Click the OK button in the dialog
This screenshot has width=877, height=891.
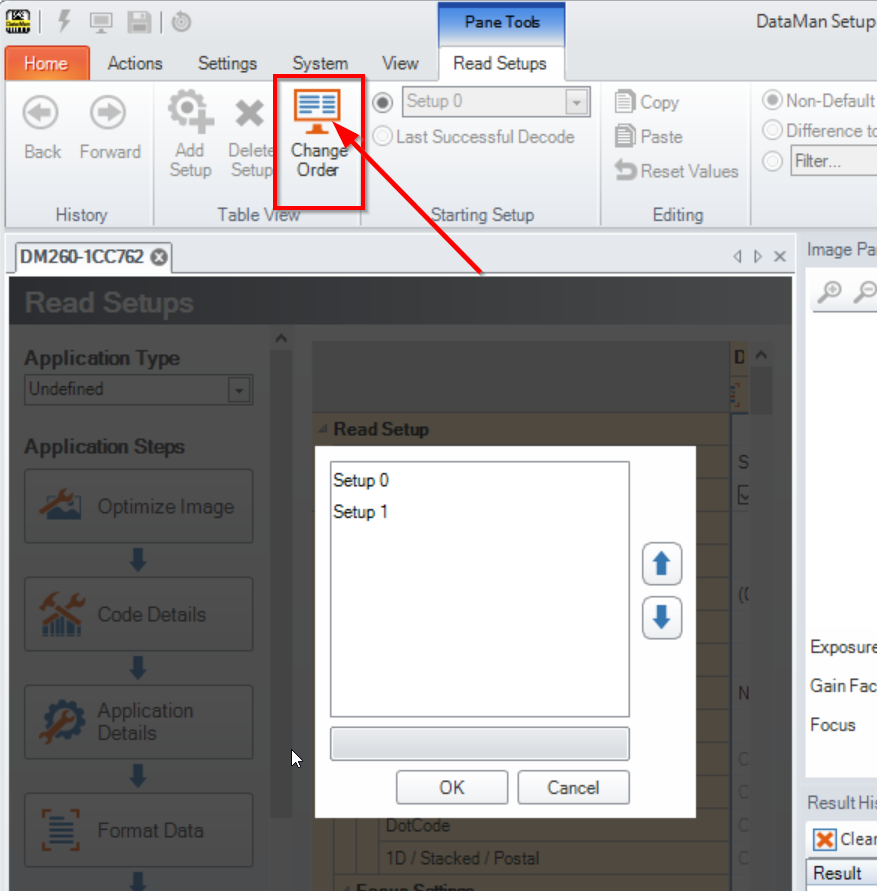(x=451, y=787)
